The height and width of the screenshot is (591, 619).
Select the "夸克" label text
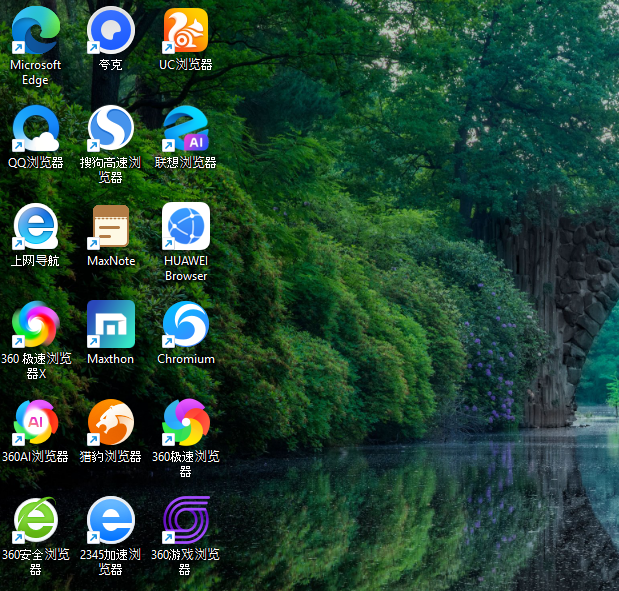tap(111, 65)
